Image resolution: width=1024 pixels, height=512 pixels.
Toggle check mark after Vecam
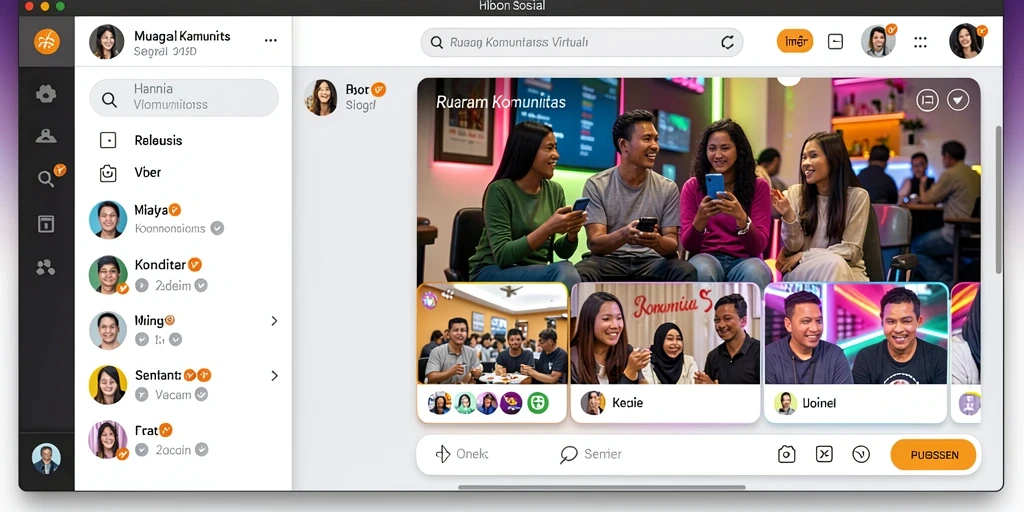201,394
